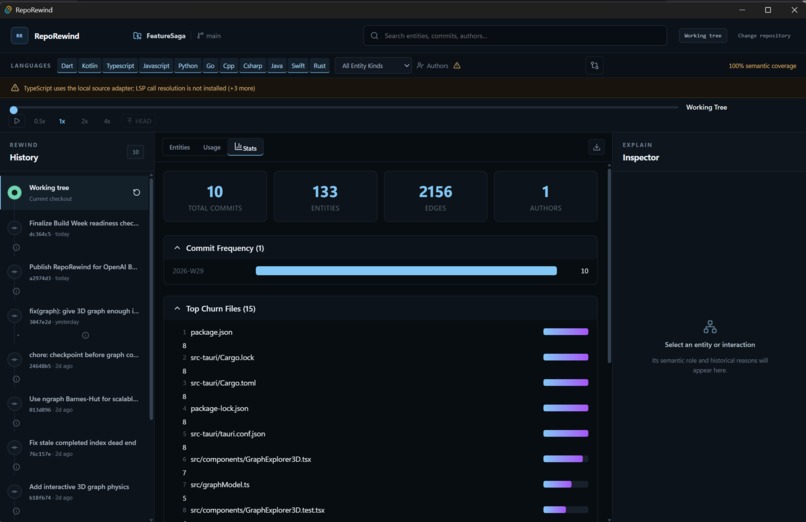Click the warning triangle next to Authors

pos(457,66)
